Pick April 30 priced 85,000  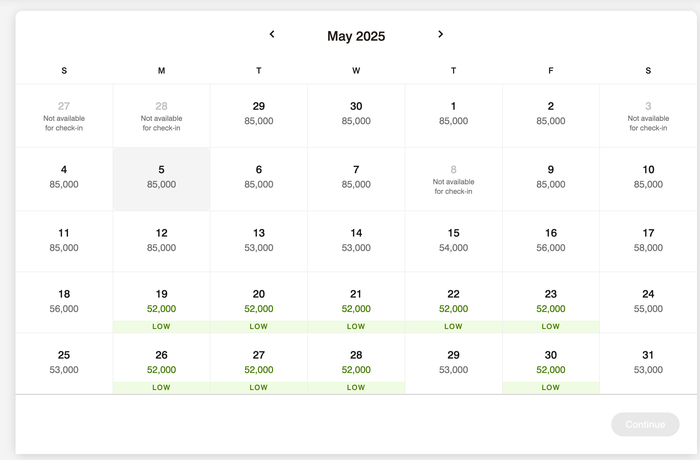[356, 116]
